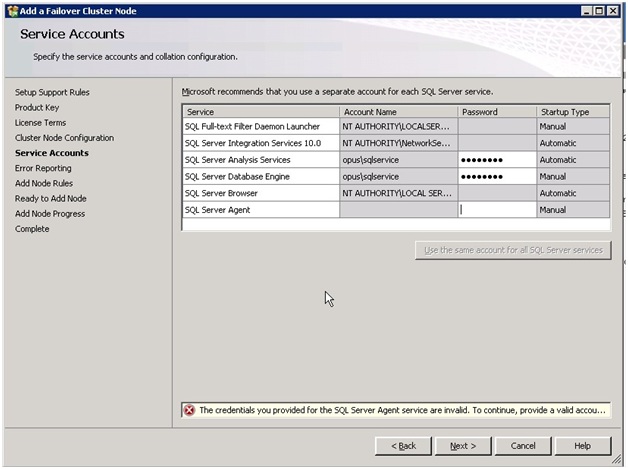Select the SQL Server Integration Services 10.0 row

(396, 143)
